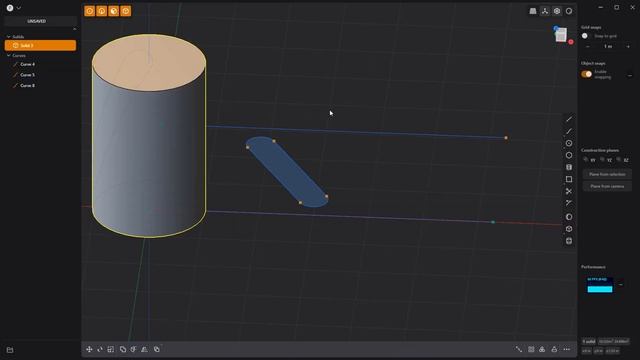Select the Line tool in right toolbar
The height and width of the screenshot is (360, 640).
569,119
